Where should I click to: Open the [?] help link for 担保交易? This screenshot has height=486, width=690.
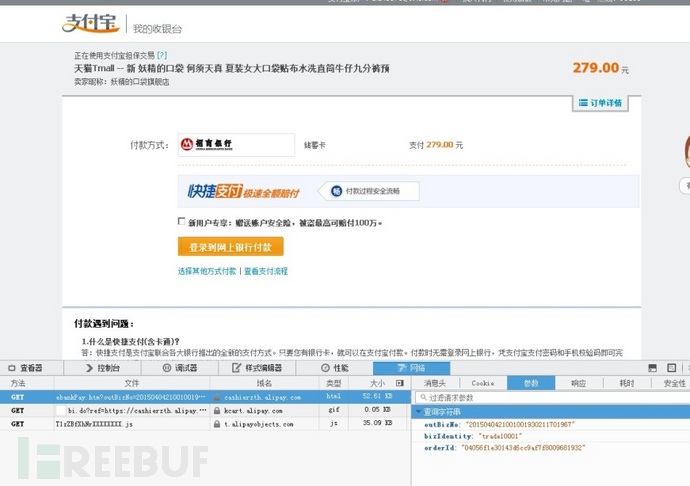[162, 55]
